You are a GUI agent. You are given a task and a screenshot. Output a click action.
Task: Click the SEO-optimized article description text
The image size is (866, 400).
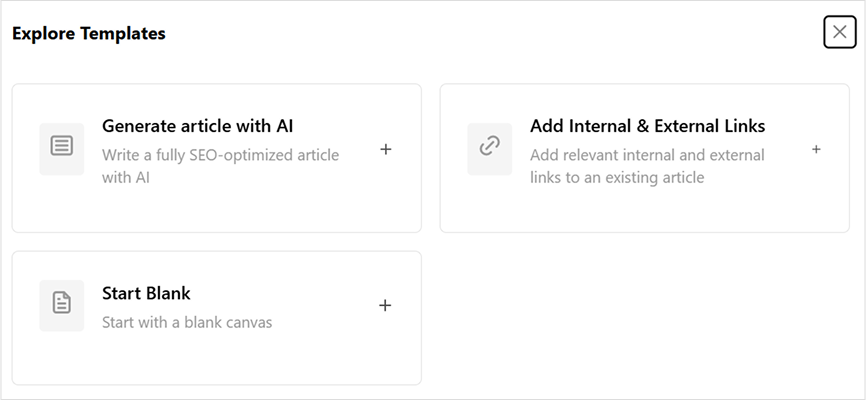coord(220,166)
